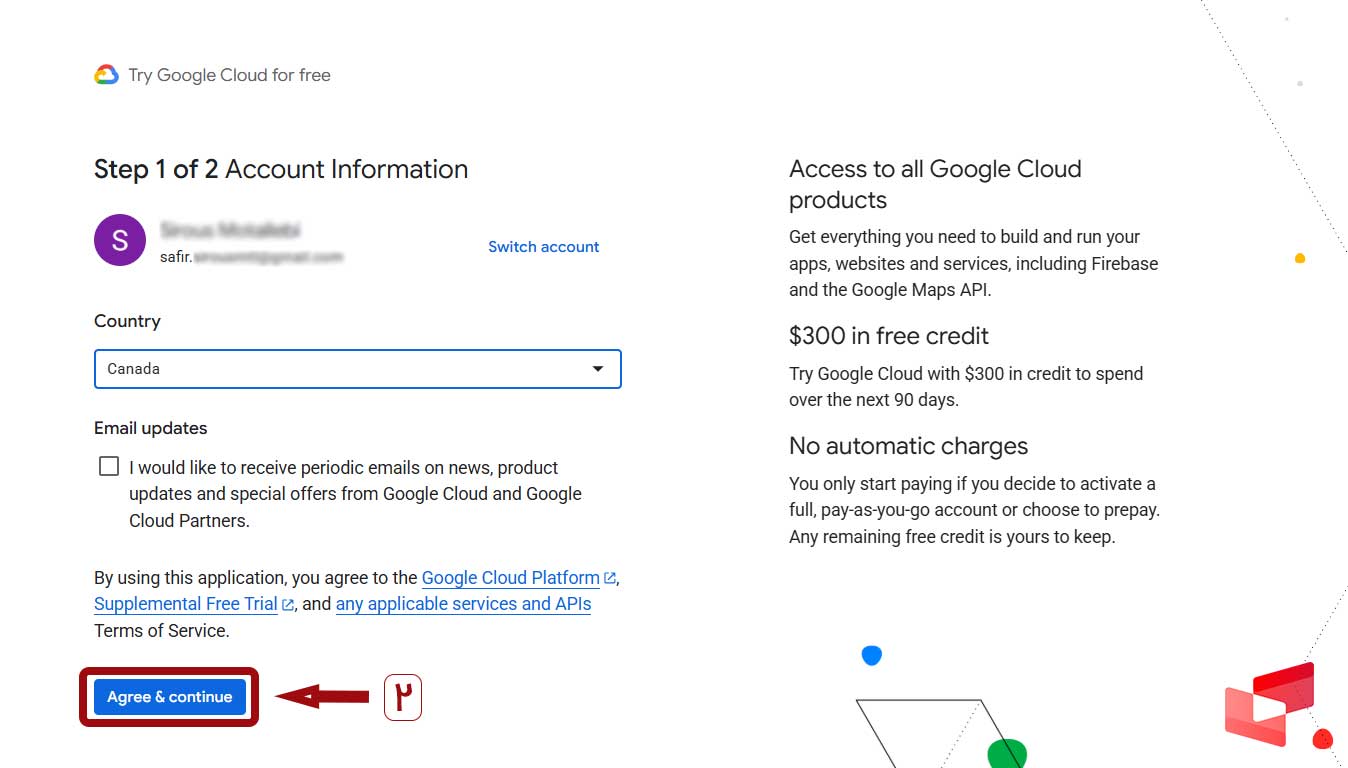Click the blurred account email address
The image size is (1348, 768).
point(251,257)
